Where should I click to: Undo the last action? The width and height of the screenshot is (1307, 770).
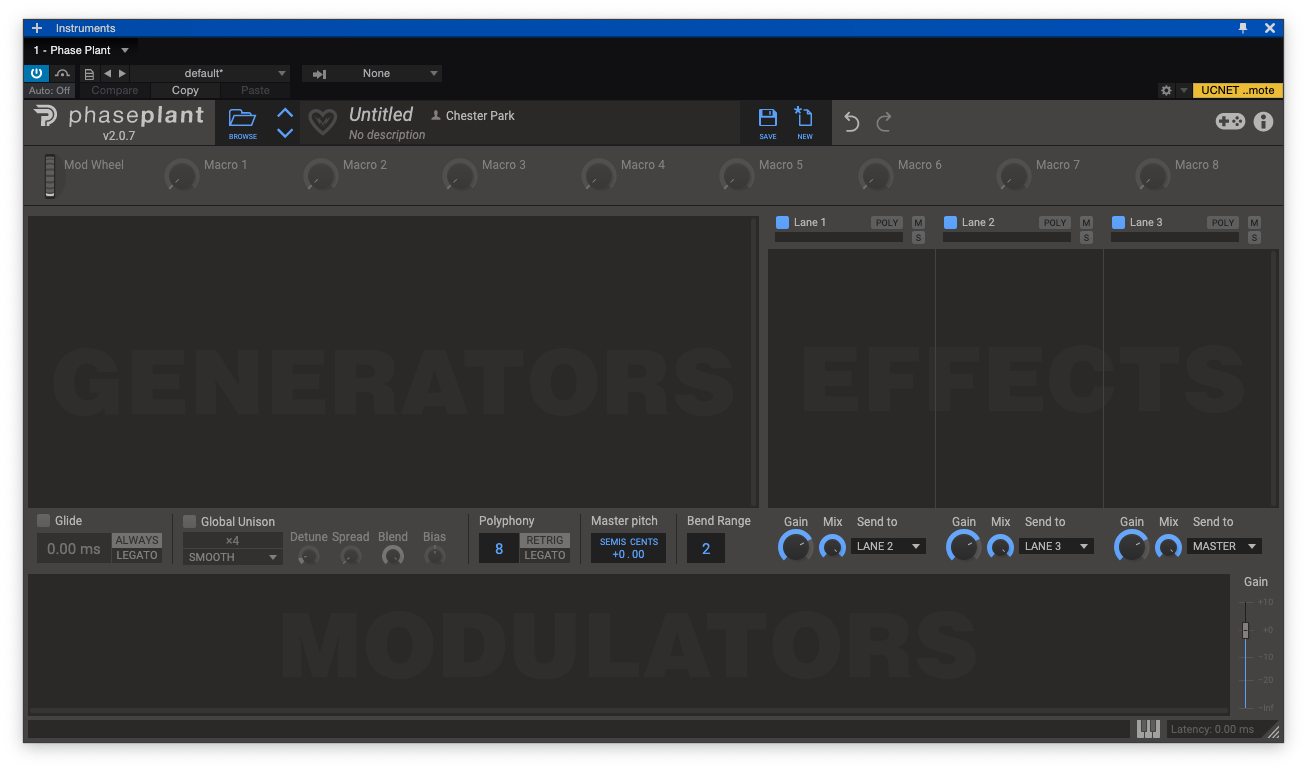pos(851,122)
